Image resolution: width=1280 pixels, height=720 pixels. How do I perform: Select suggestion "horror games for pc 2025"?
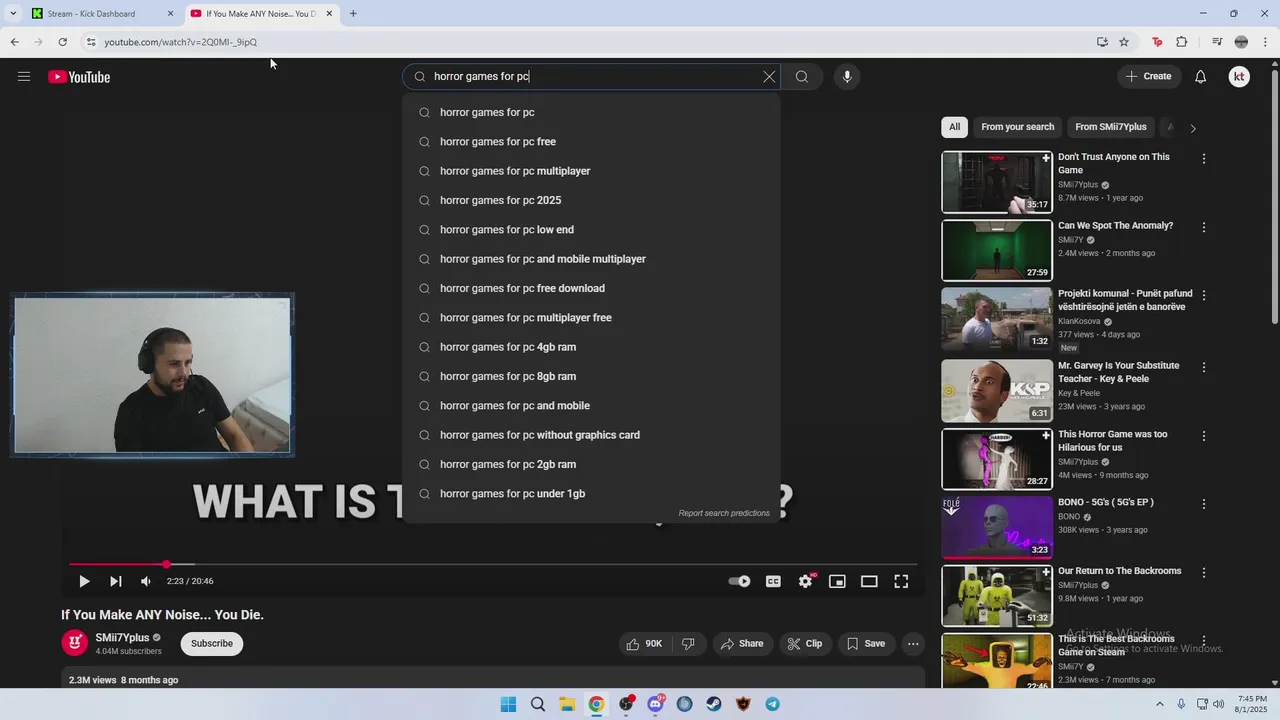[591, 200]
